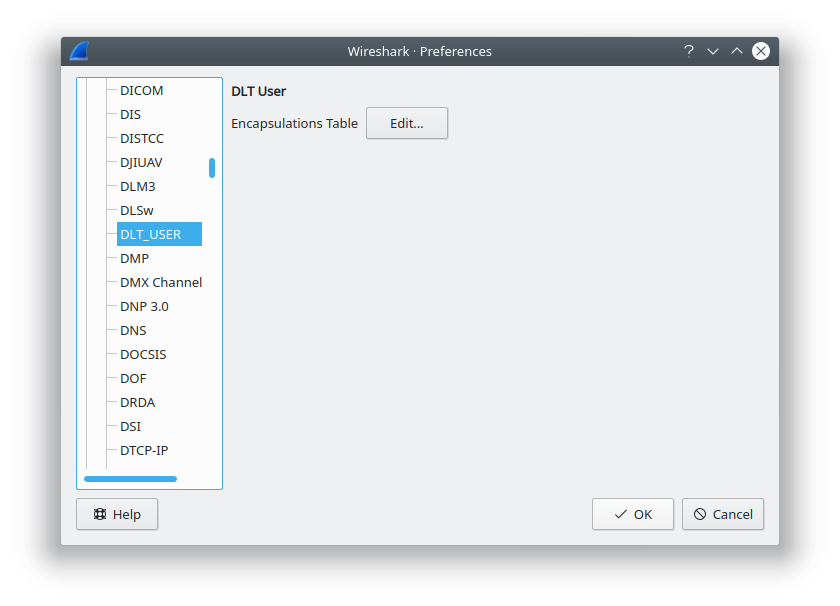Open DTCP-IP protocol preferences
This screenshot has width=840, height=606.
pos(144,451)
